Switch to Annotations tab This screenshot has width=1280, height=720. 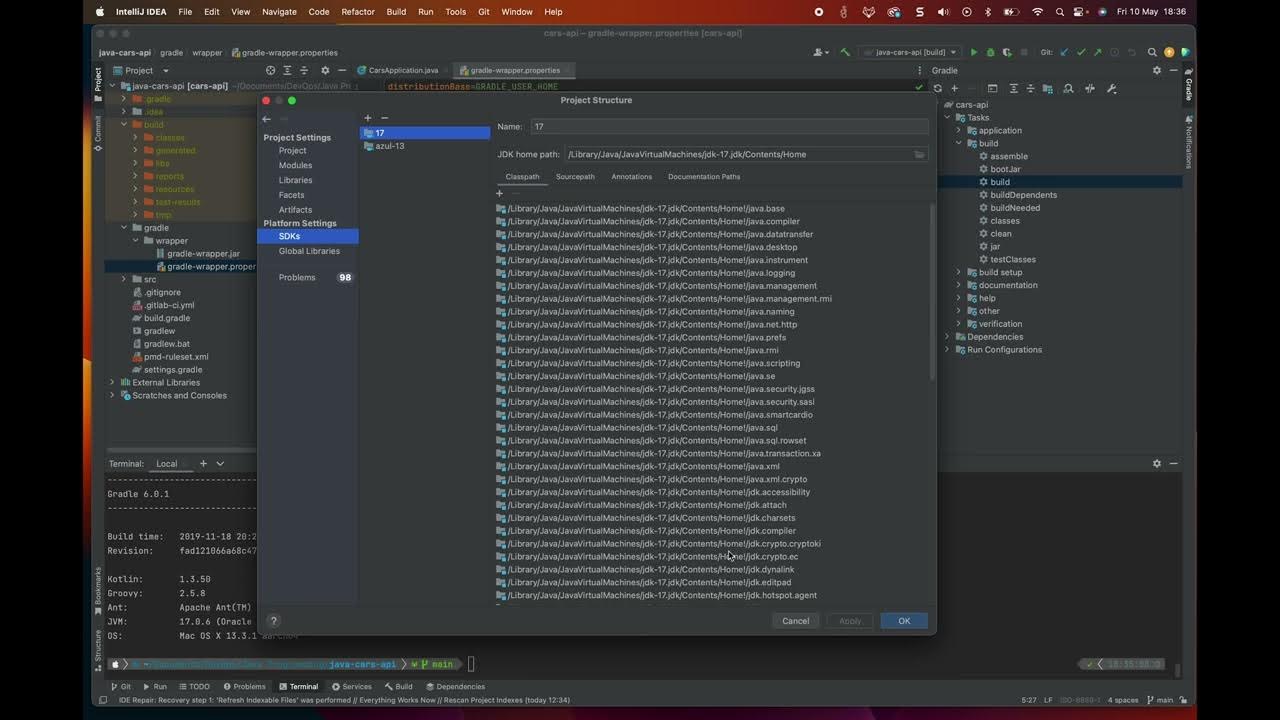(631, 177)
